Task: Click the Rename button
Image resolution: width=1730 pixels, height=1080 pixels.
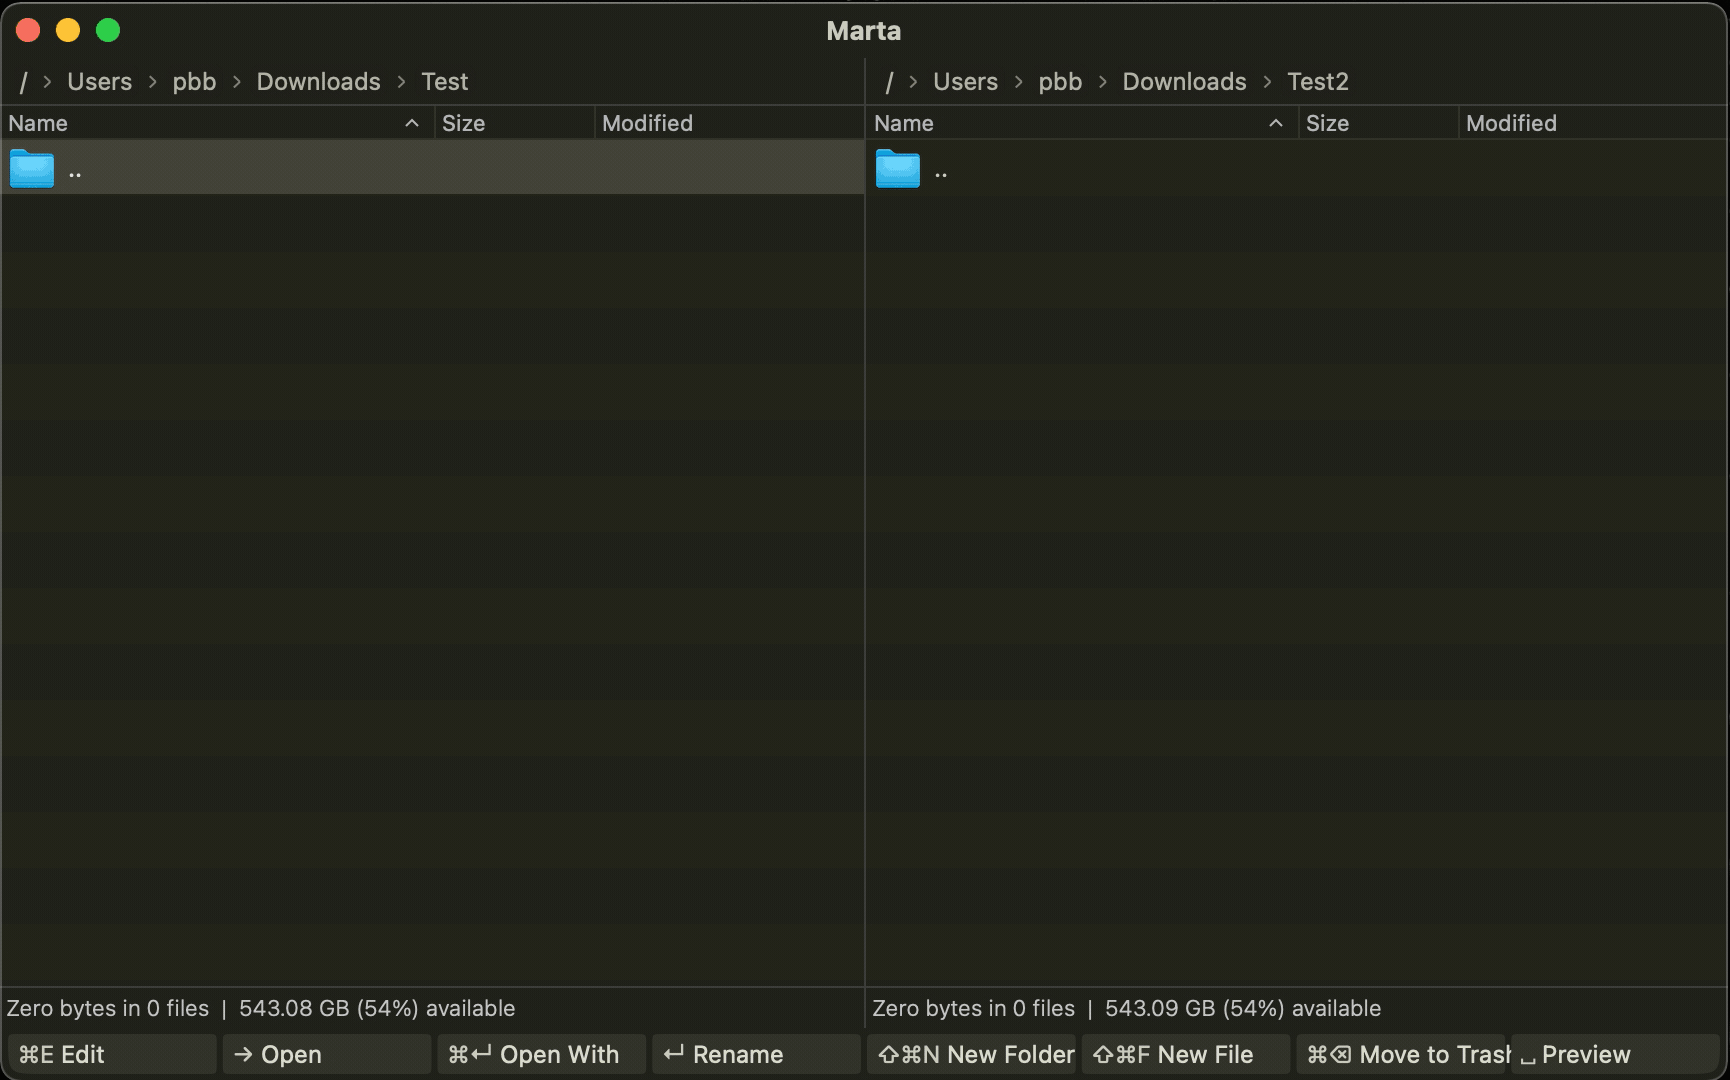Action: pyautogui.click(x=757, y=1054)
